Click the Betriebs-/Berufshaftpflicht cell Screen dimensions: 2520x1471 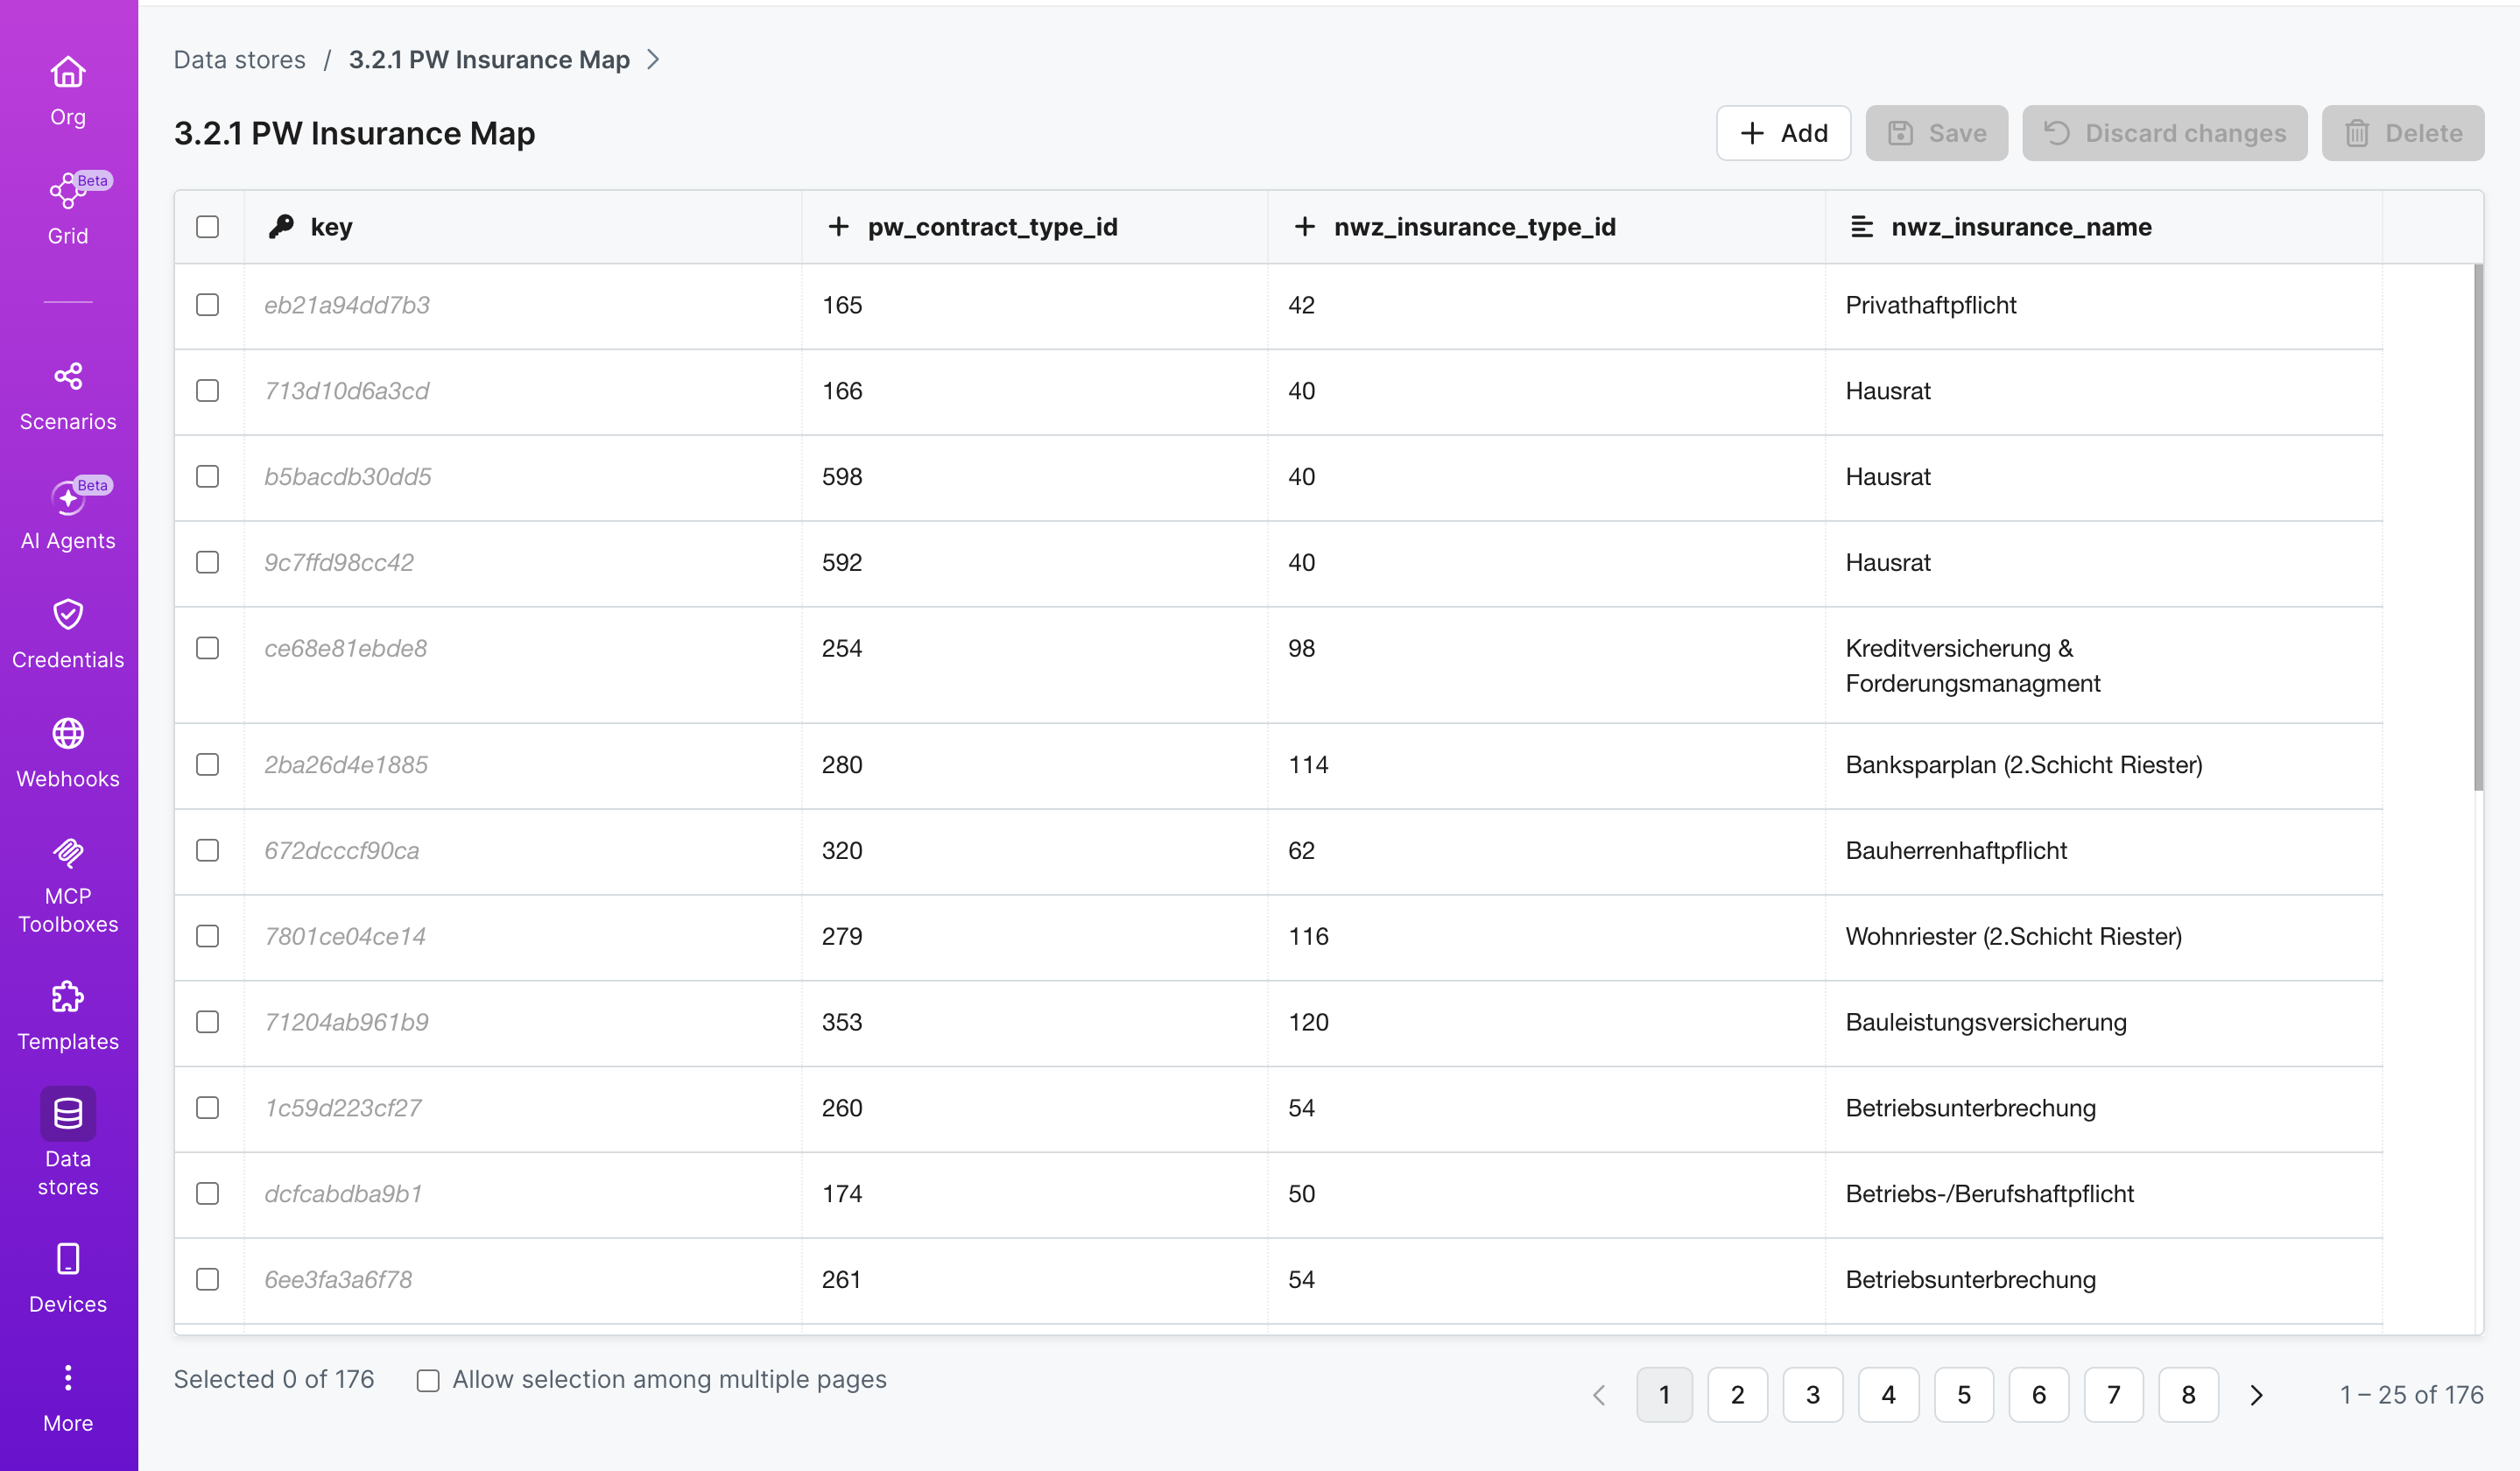pyautogui.click(x=2104, y=1196)
